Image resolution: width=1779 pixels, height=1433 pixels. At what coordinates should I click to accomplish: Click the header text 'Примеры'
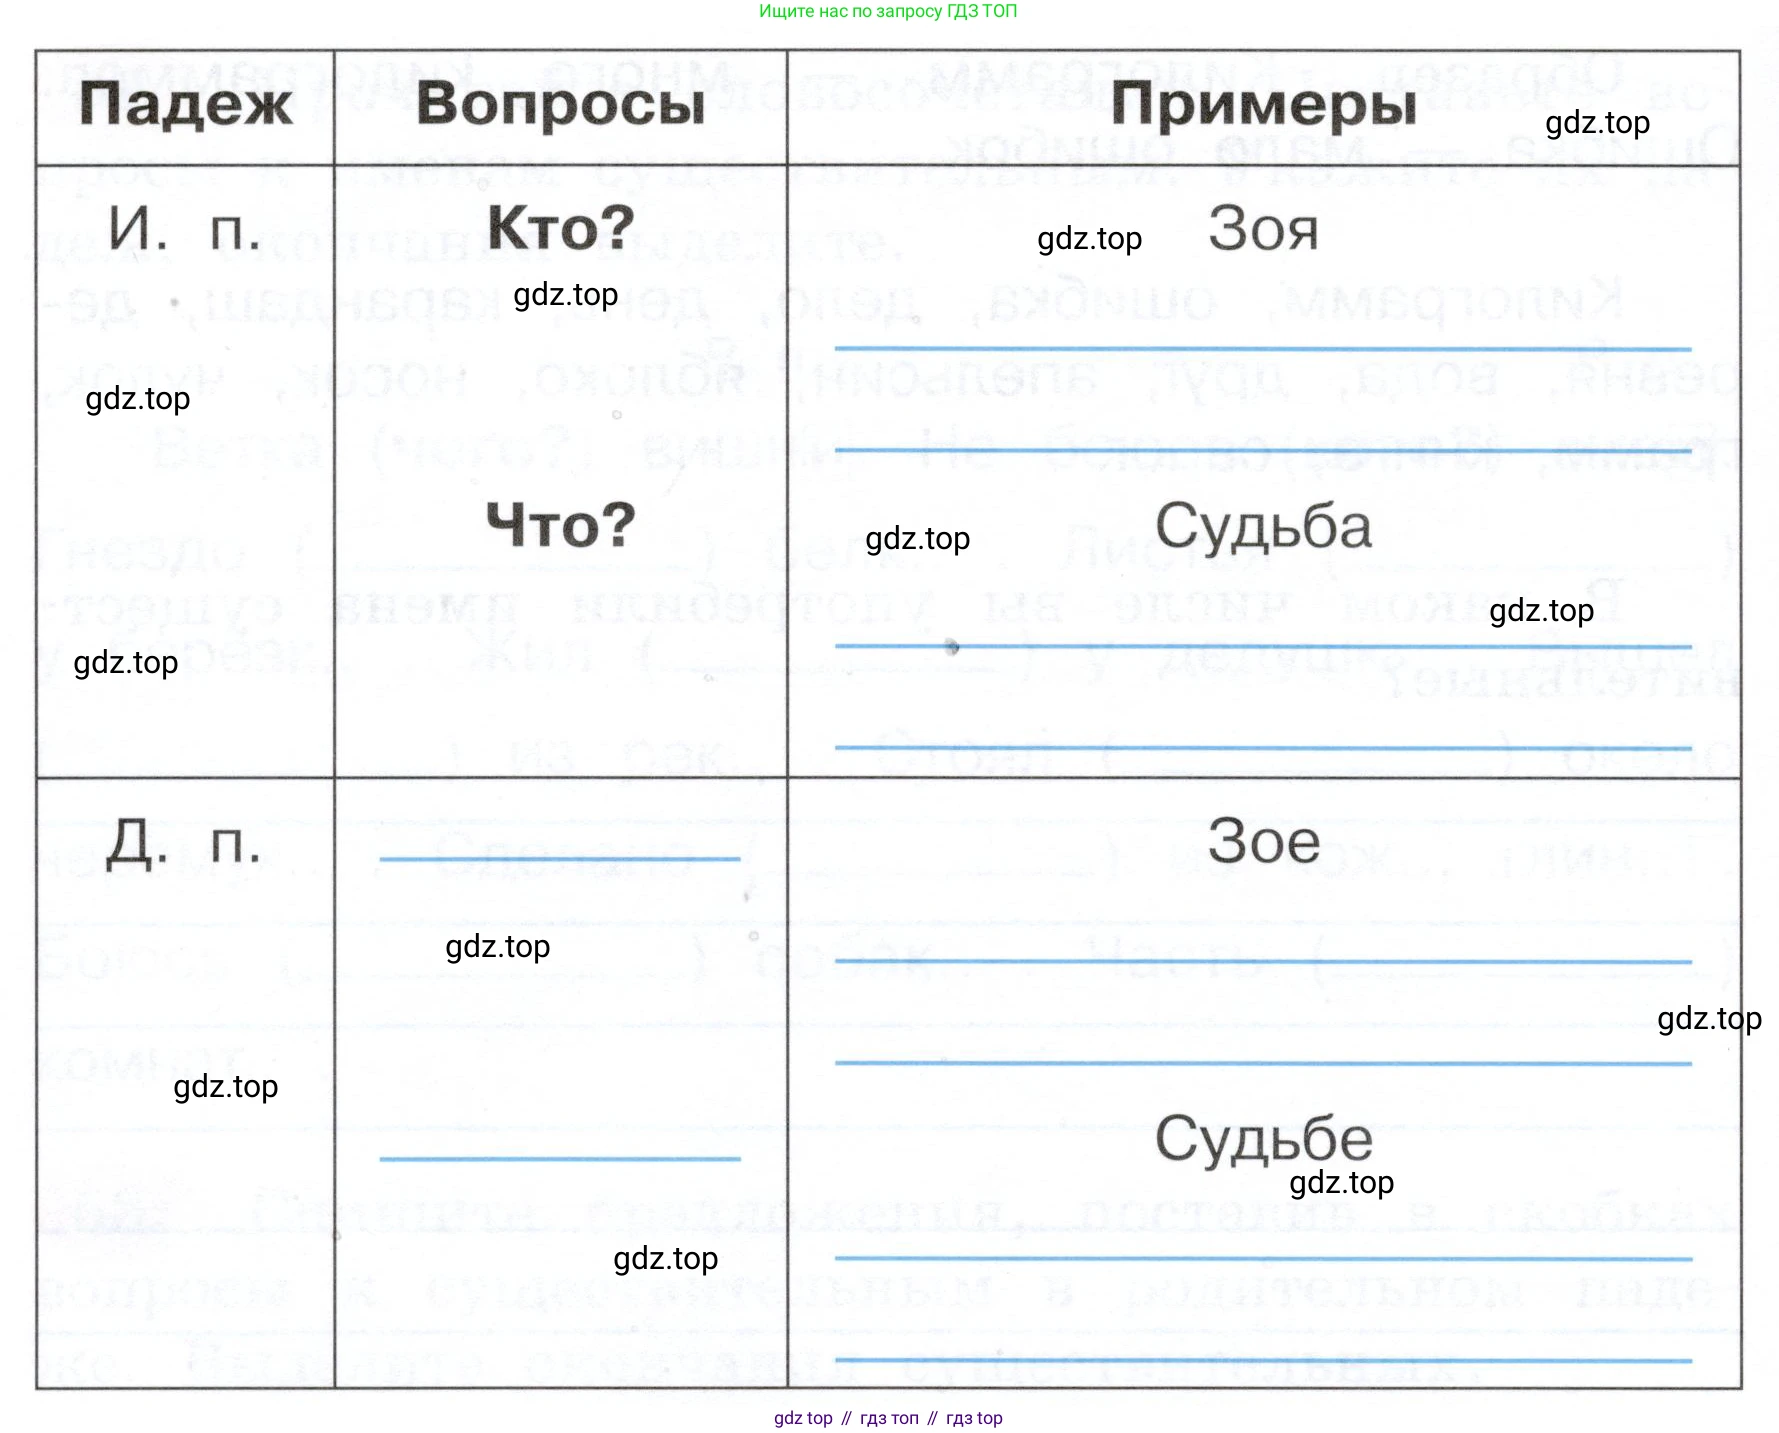(1264, 104)
